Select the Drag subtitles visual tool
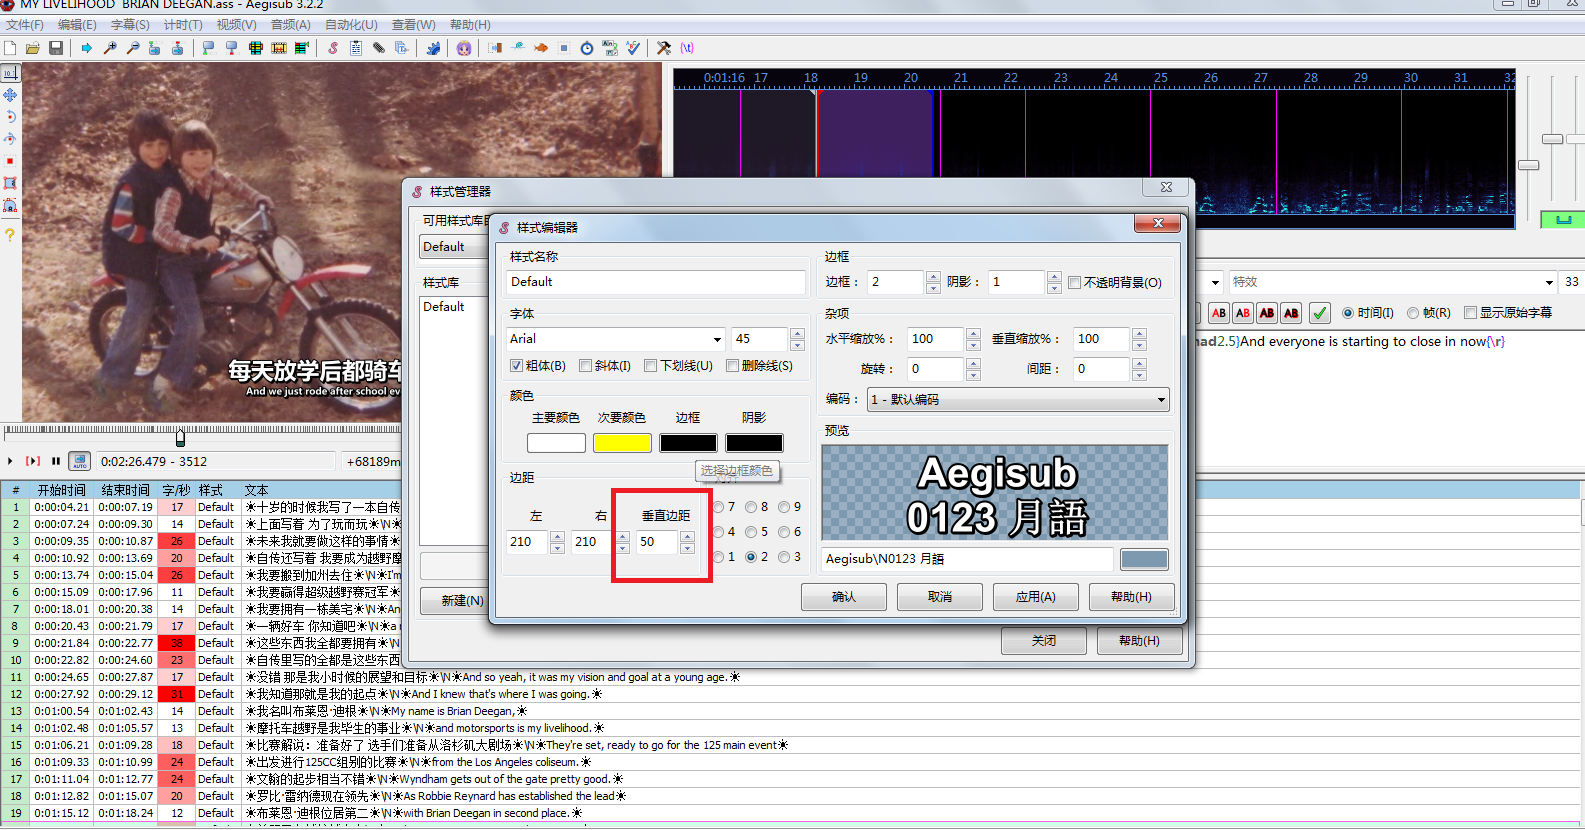 point(10,95)
